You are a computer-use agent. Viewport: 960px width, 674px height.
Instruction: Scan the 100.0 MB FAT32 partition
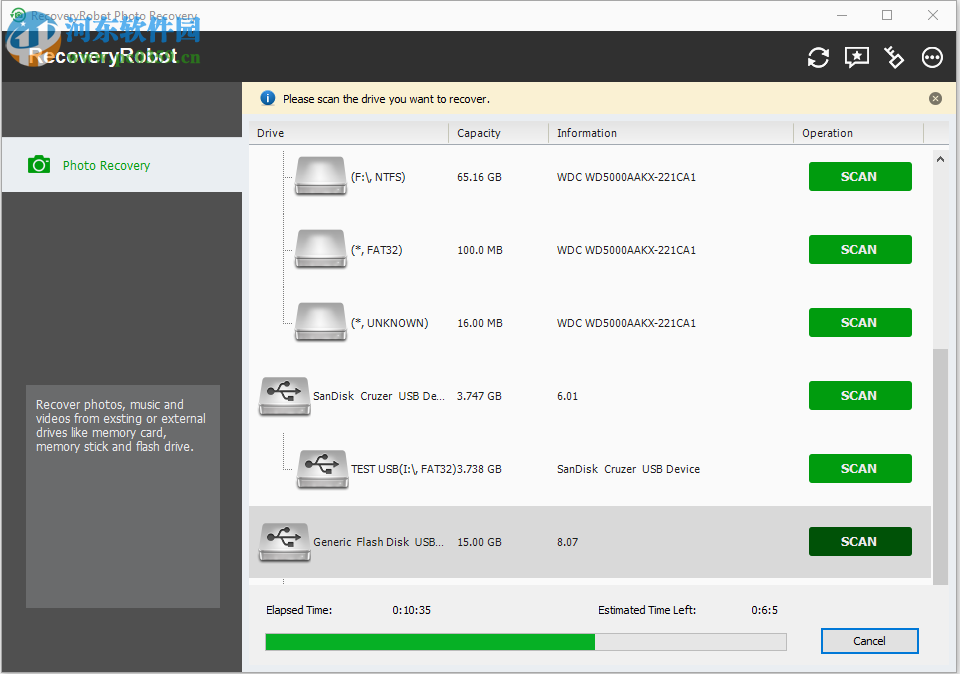pos(860,249)
